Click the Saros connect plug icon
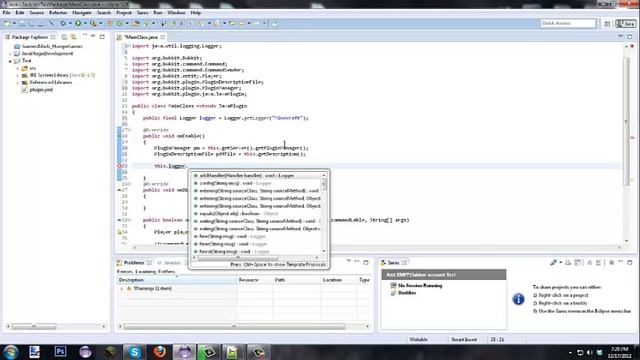Screen dimensions: 640x360 coord(553,262)
